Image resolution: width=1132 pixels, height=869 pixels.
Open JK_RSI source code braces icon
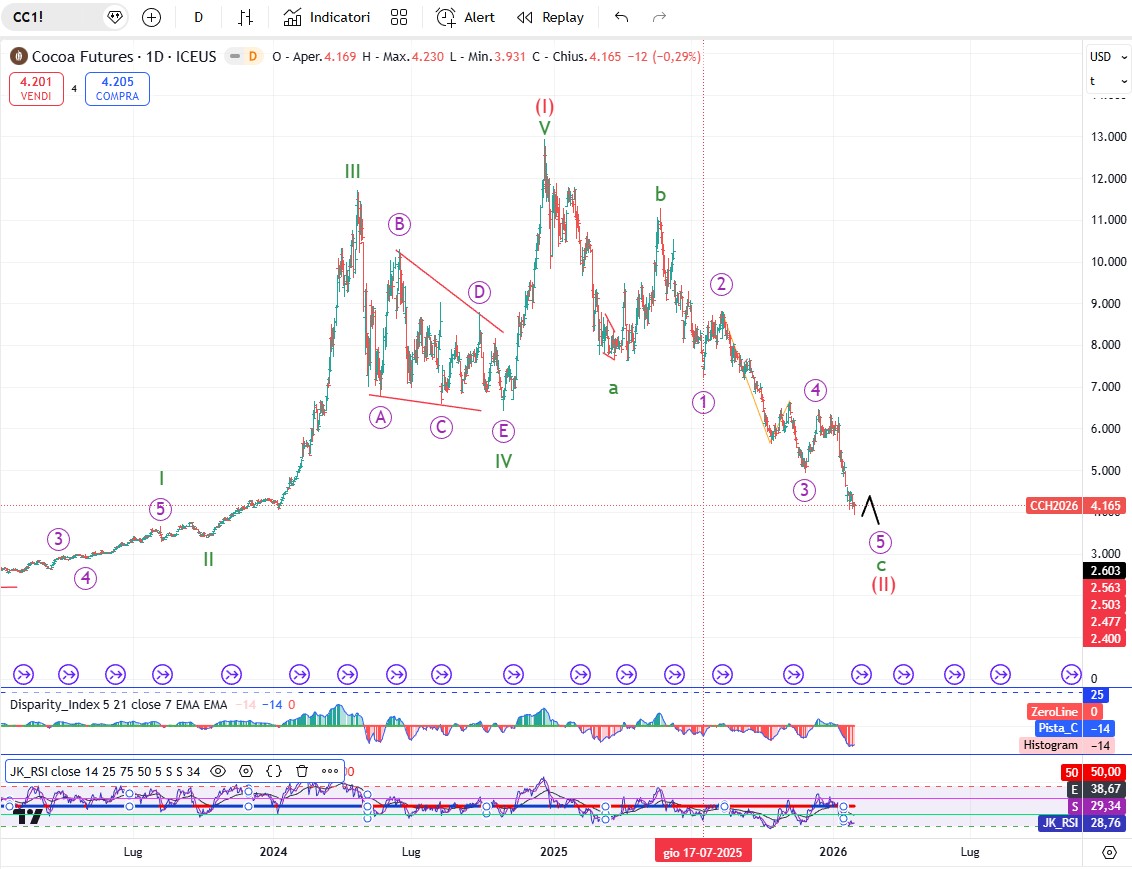coord(273,771)
